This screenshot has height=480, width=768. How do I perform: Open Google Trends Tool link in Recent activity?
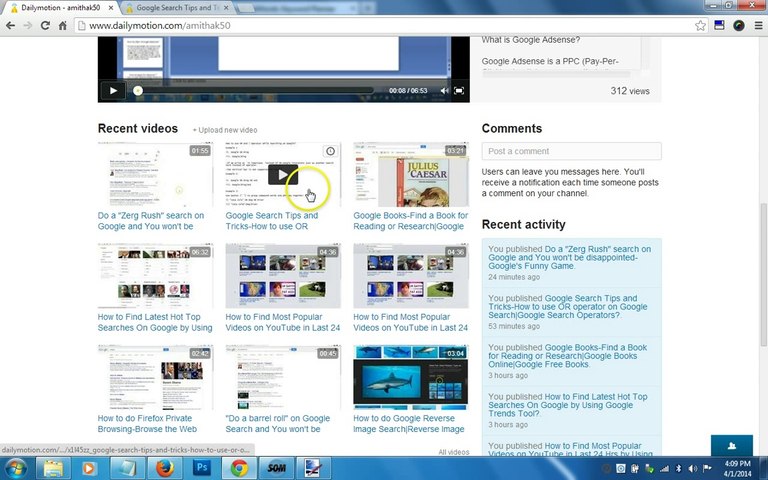click(x=568, y=405)
